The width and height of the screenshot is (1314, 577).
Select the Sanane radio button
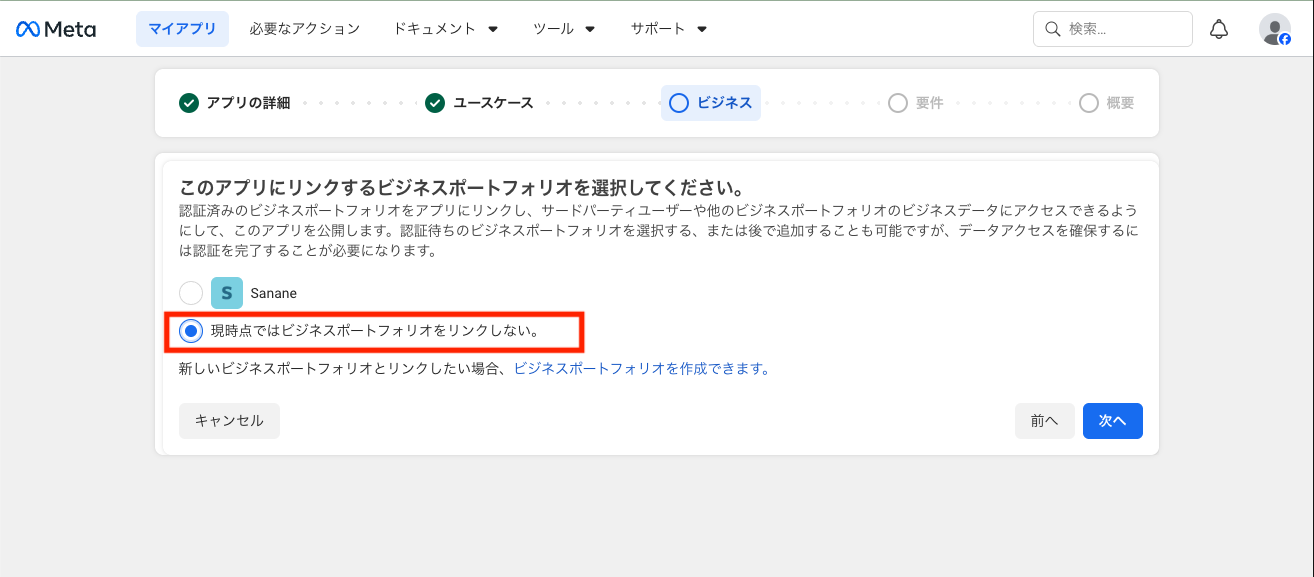[191, 293]
